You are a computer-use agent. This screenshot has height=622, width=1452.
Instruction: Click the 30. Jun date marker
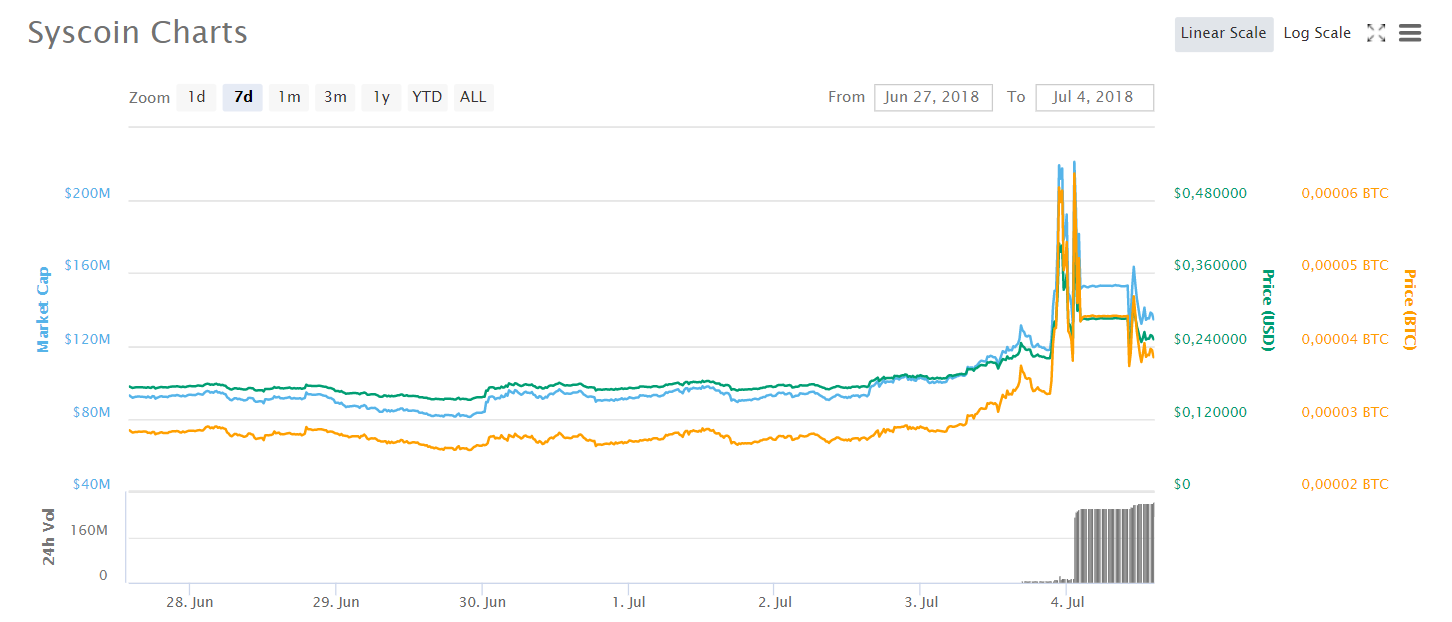(482, 602)
